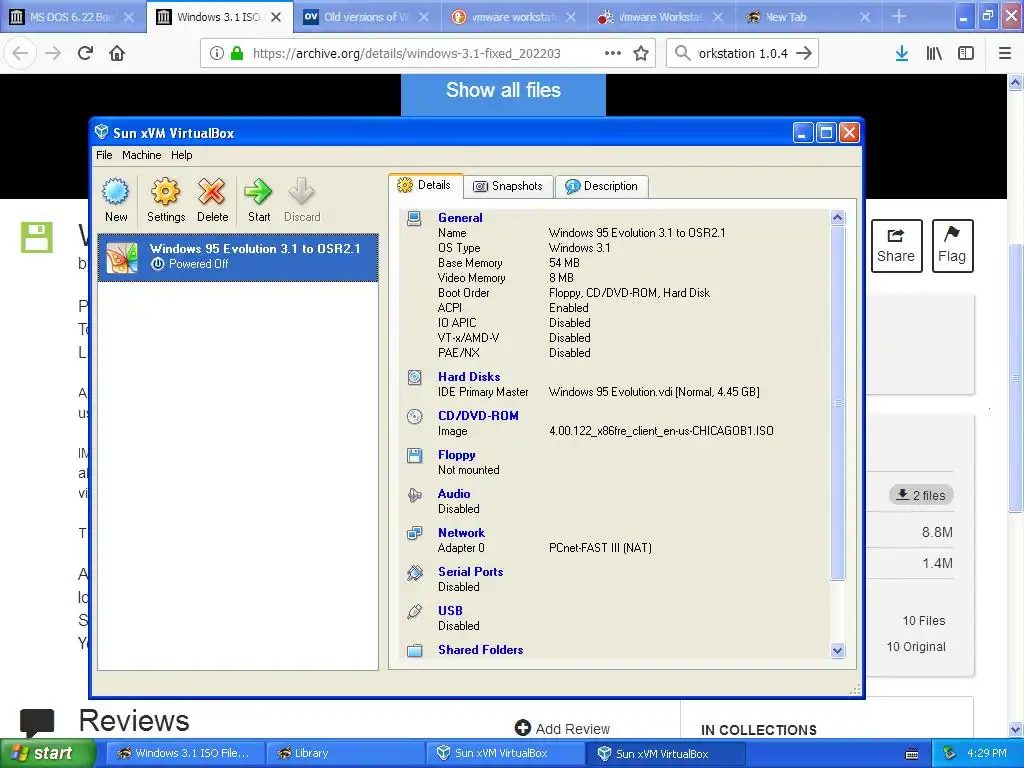The width and height of the screenshot is (1024, 768).
Task: Click the Floppy diskette icon
Action: [x=414, y=455]
